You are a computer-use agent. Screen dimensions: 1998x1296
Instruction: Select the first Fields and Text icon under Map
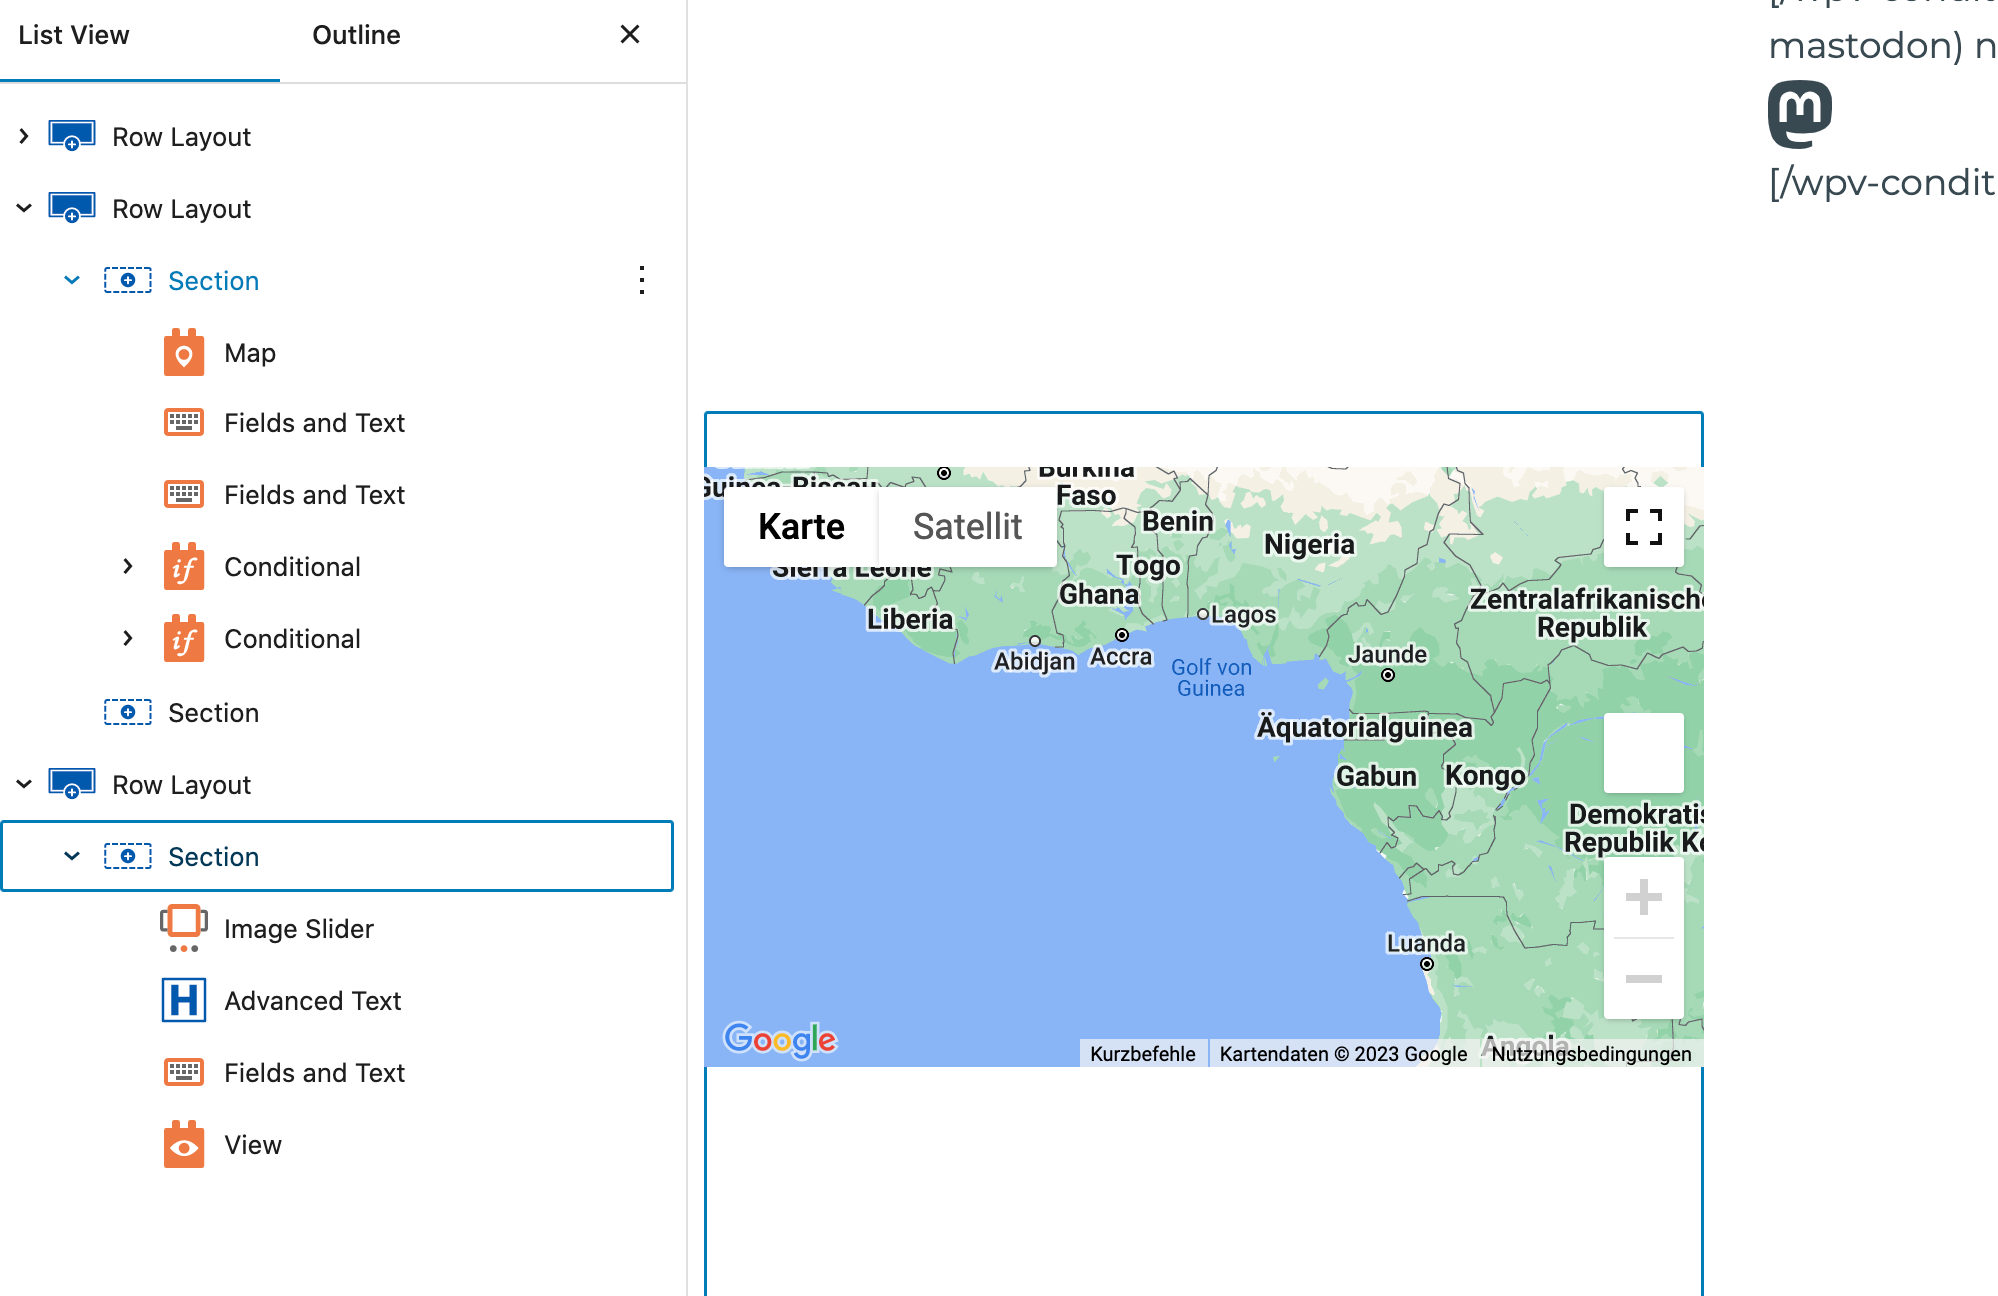click(x=184, y=423)
